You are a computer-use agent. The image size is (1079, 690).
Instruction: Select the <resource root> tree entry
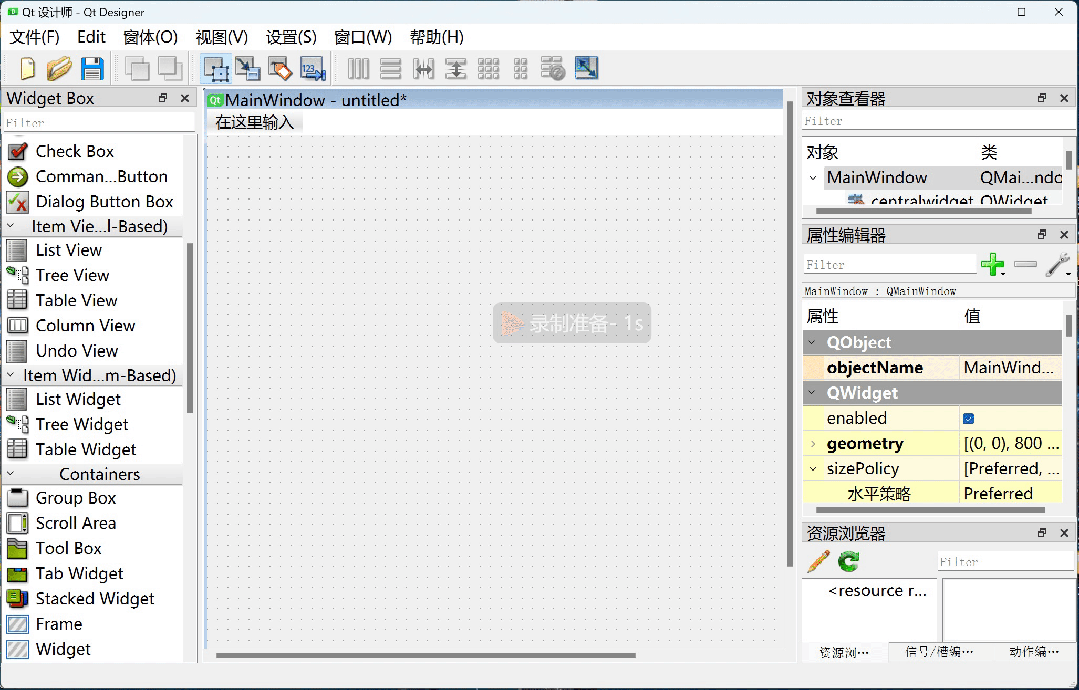click(877, 591)
